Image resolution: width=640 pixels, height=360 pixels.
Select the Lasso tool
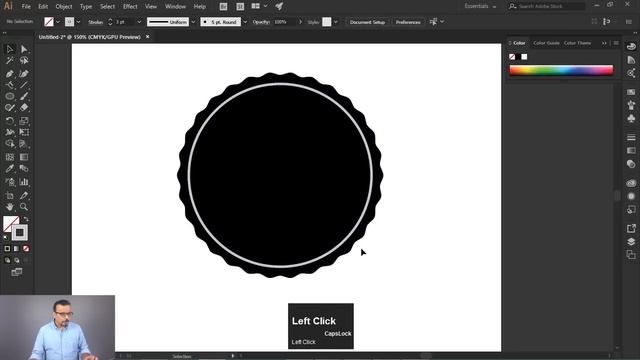24,61
